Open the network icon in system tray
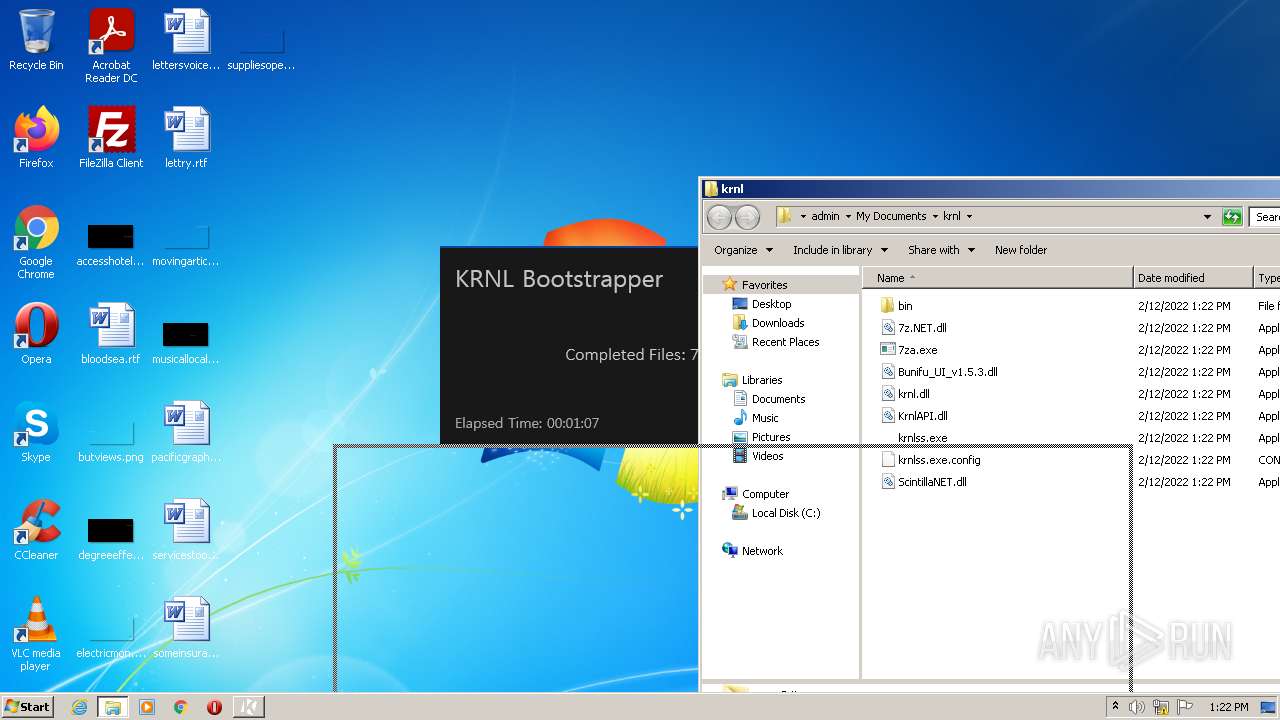1280x720 pixels. click(1161, 707)
